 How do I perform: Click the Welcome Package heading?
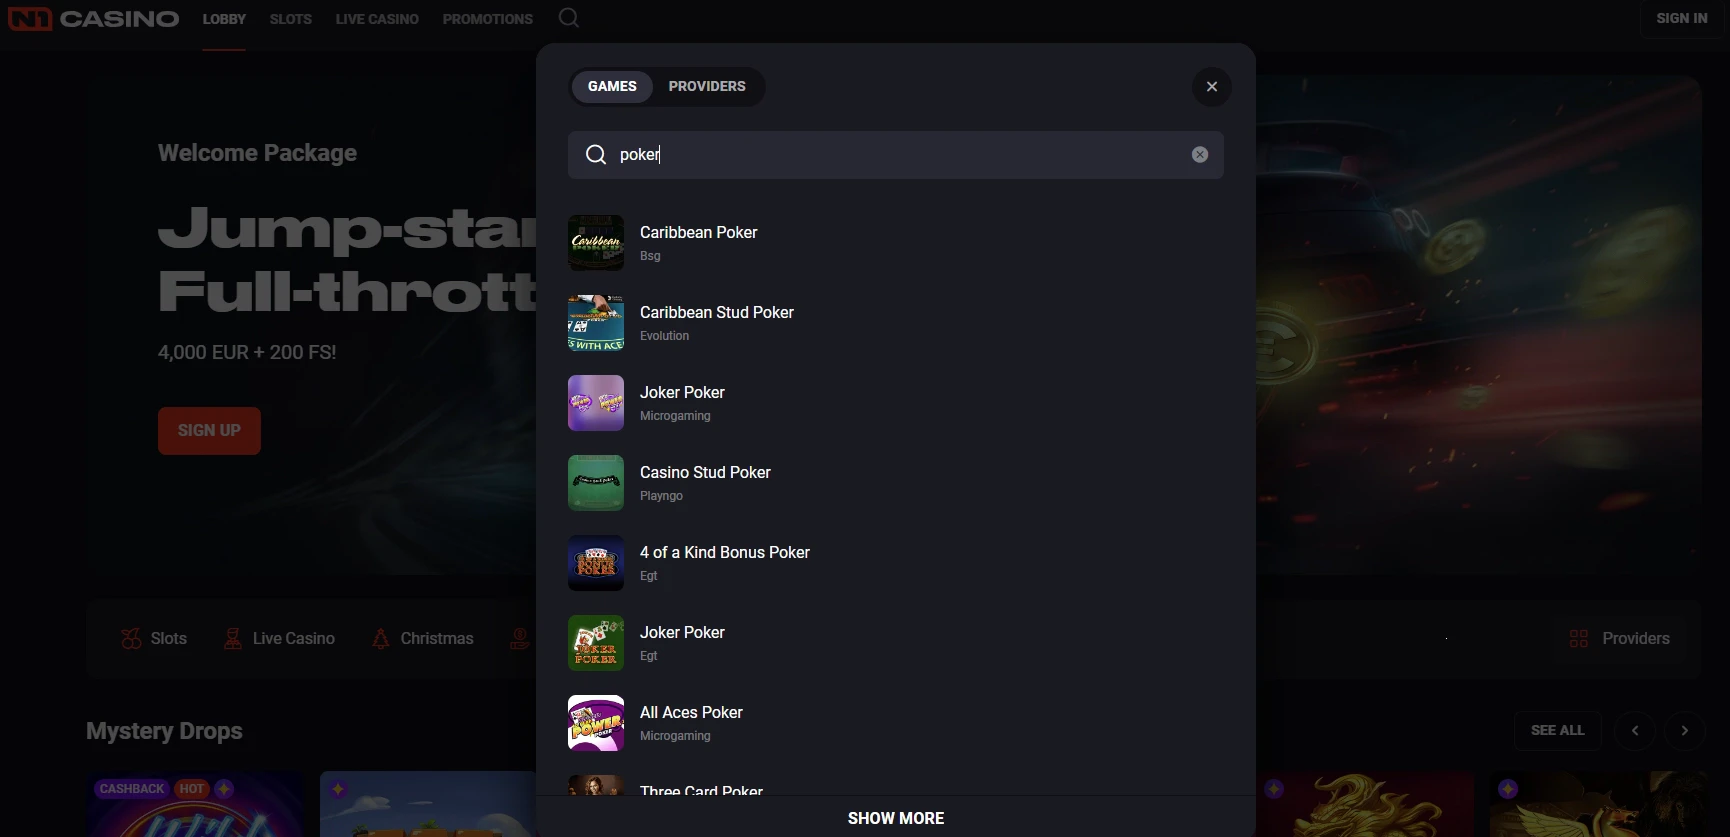(257, 153)
